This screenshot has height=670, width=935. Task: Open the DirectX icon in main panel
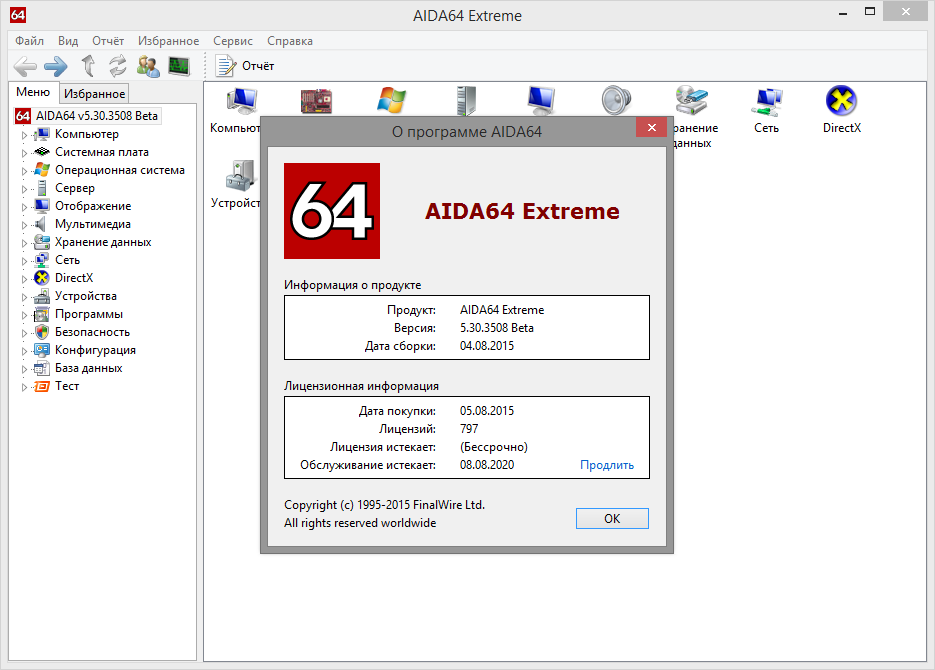(841, 109)
